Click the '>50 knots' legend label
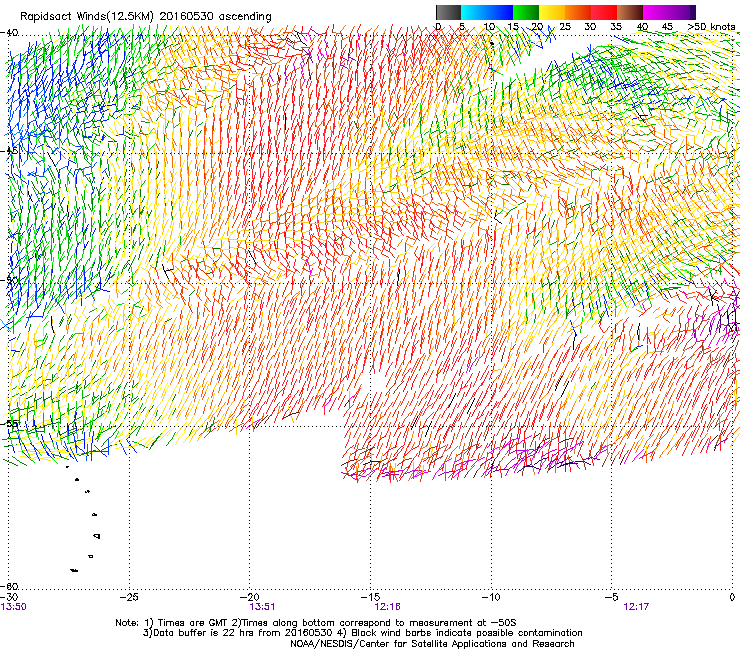The width and height of the screenshot is (740, 650). (x=711, y=27)
